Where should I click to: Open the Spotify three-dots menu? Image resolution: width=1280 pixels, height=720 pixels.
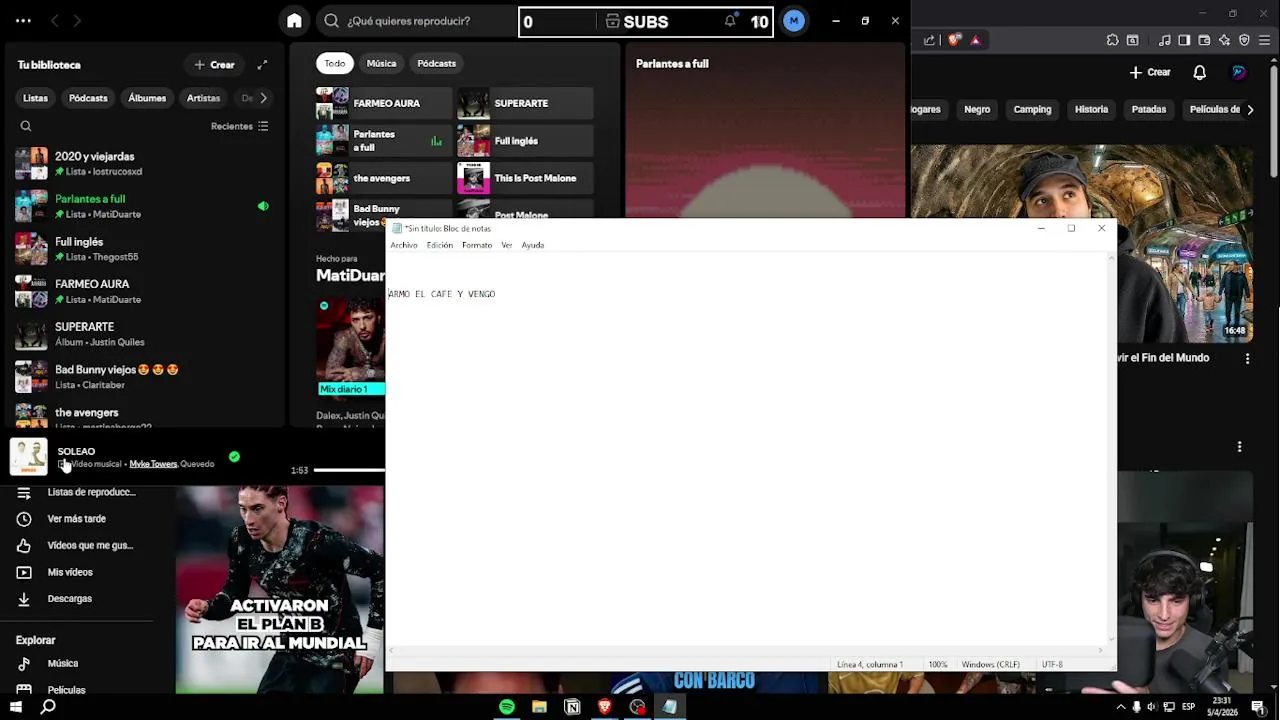tap(23, 21)
